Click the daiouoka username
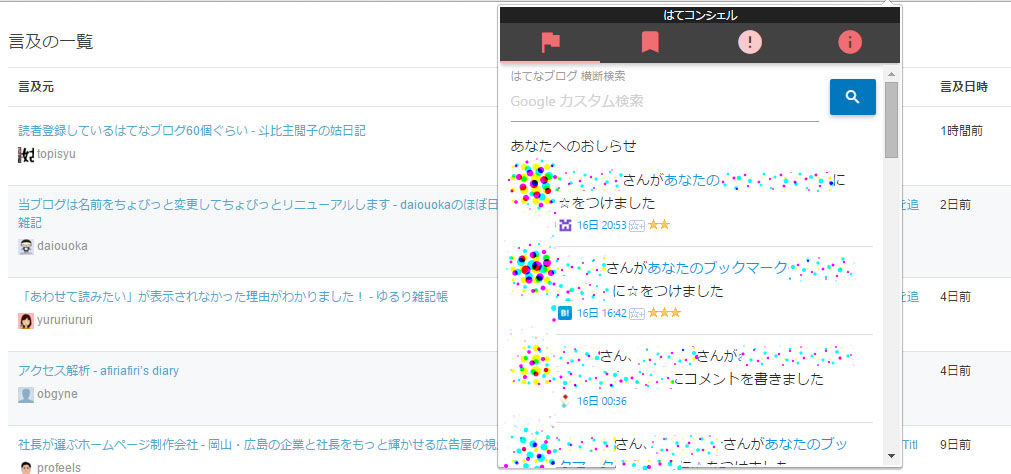The width and height of the screenshot is (1011, 474). (63, 246)
